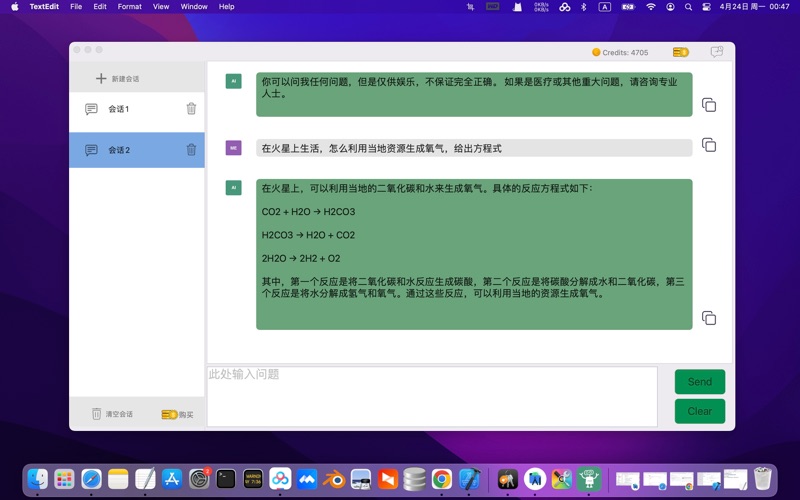800x500 pixels.
Task: Copy the AI chemical equations answer
Action: tap(708, 318)
